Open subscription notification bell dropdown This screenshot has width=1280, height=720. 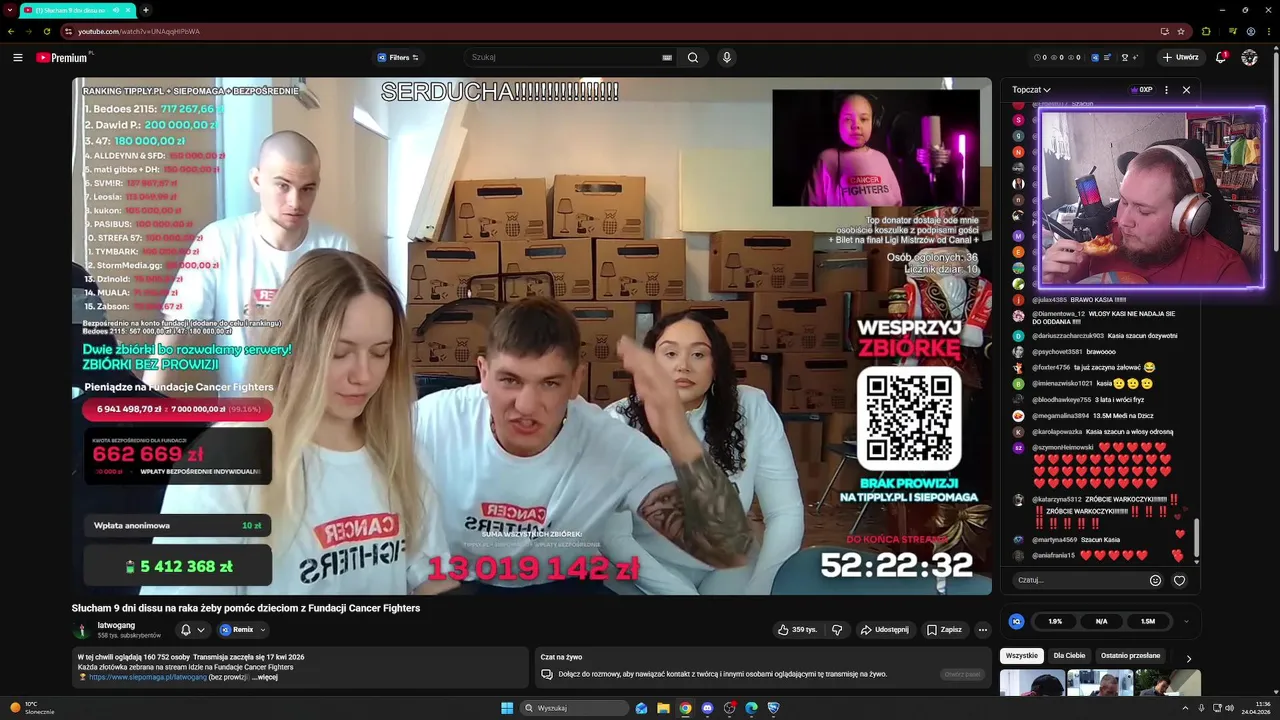tap(192, 630)
